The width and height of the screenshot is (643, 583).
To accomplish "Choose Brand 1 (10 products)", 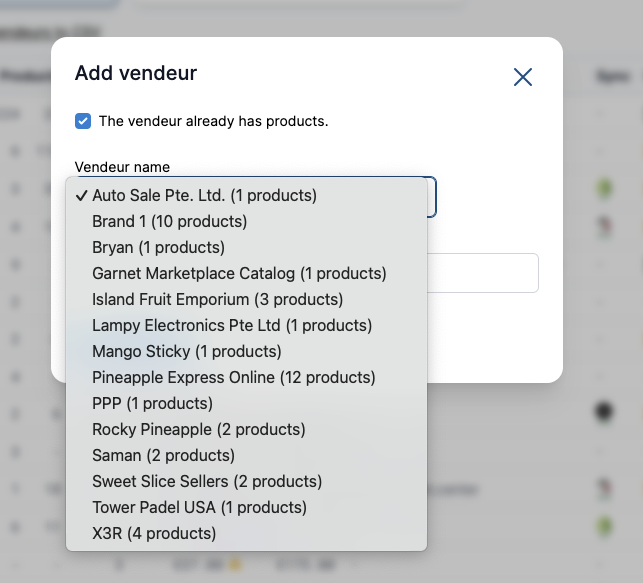I will tap(246, 221).
